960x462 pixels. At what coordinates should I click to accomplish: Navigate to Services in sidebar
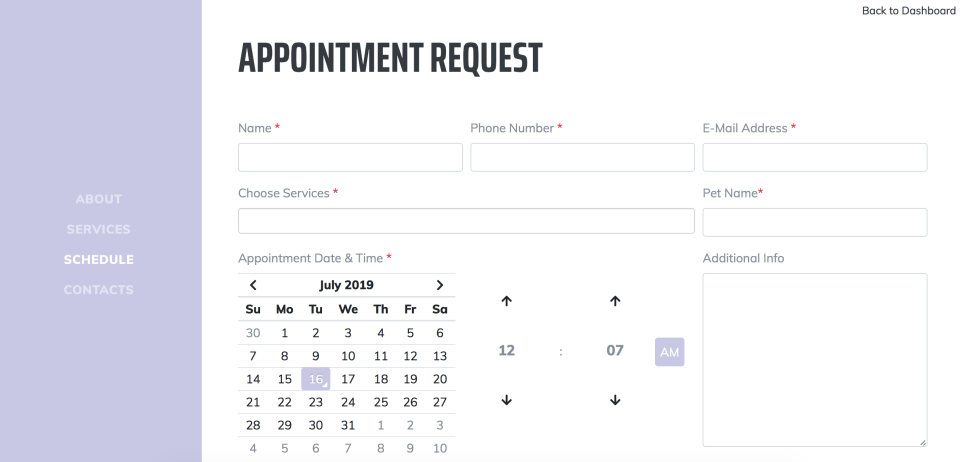pos(98,229)
